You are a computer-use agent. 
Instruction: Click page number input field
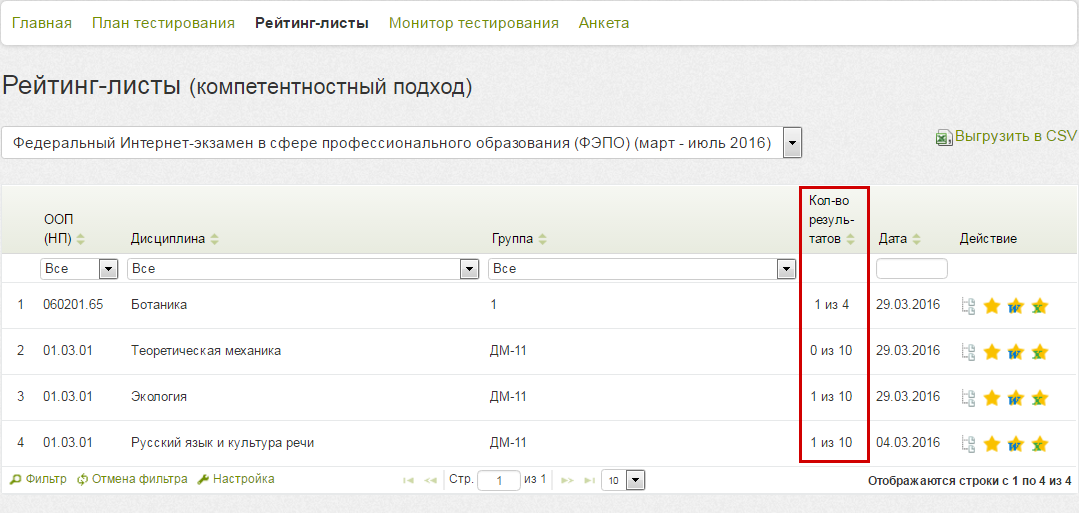click(x=499, y=480)
